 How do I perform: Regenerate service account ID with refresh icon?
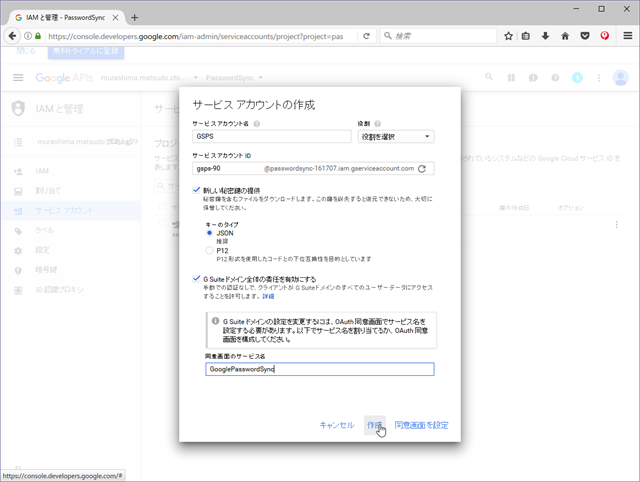pos(422,169)
